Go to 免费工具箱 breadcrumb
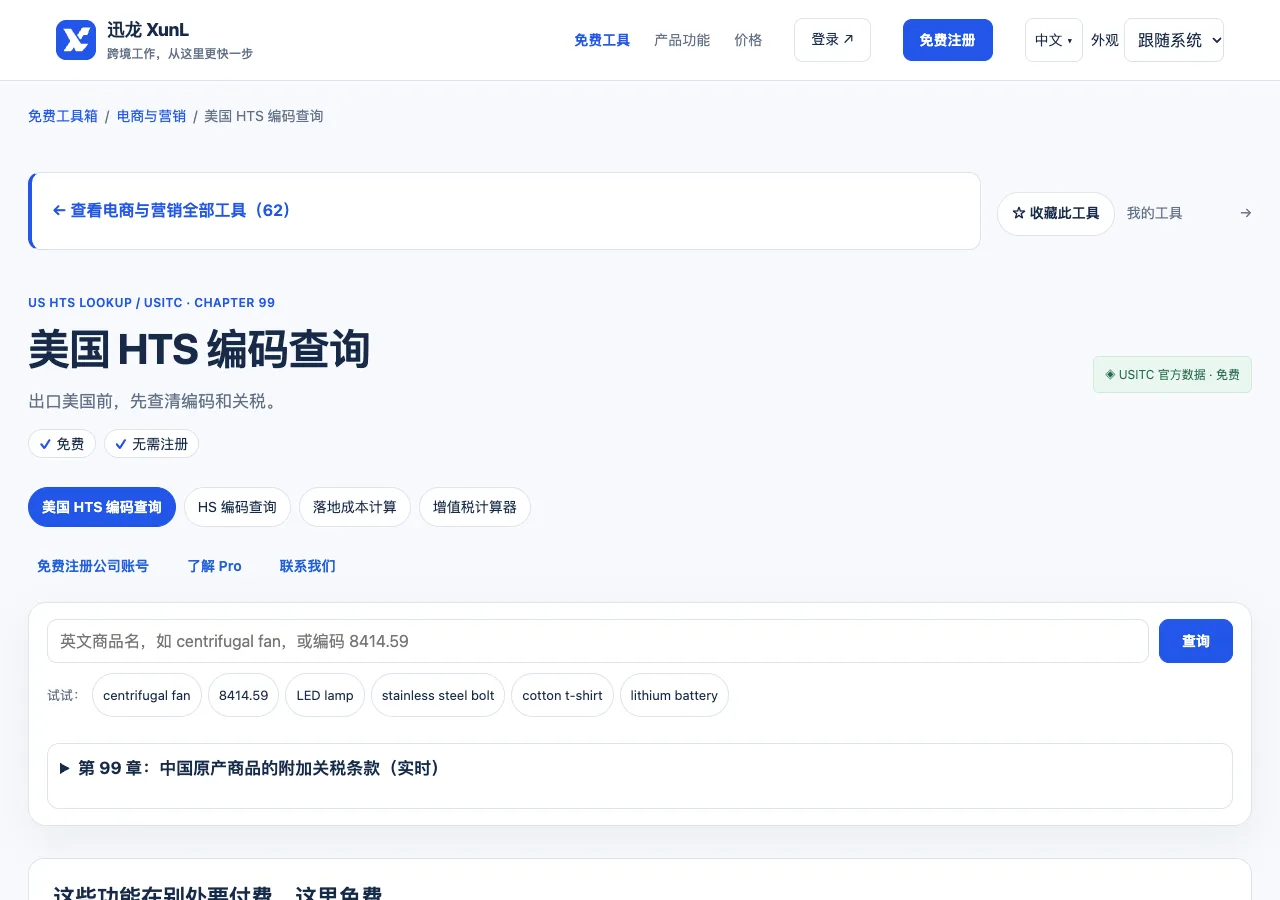Screen dimensions: 1280x900 coord(63,116)
